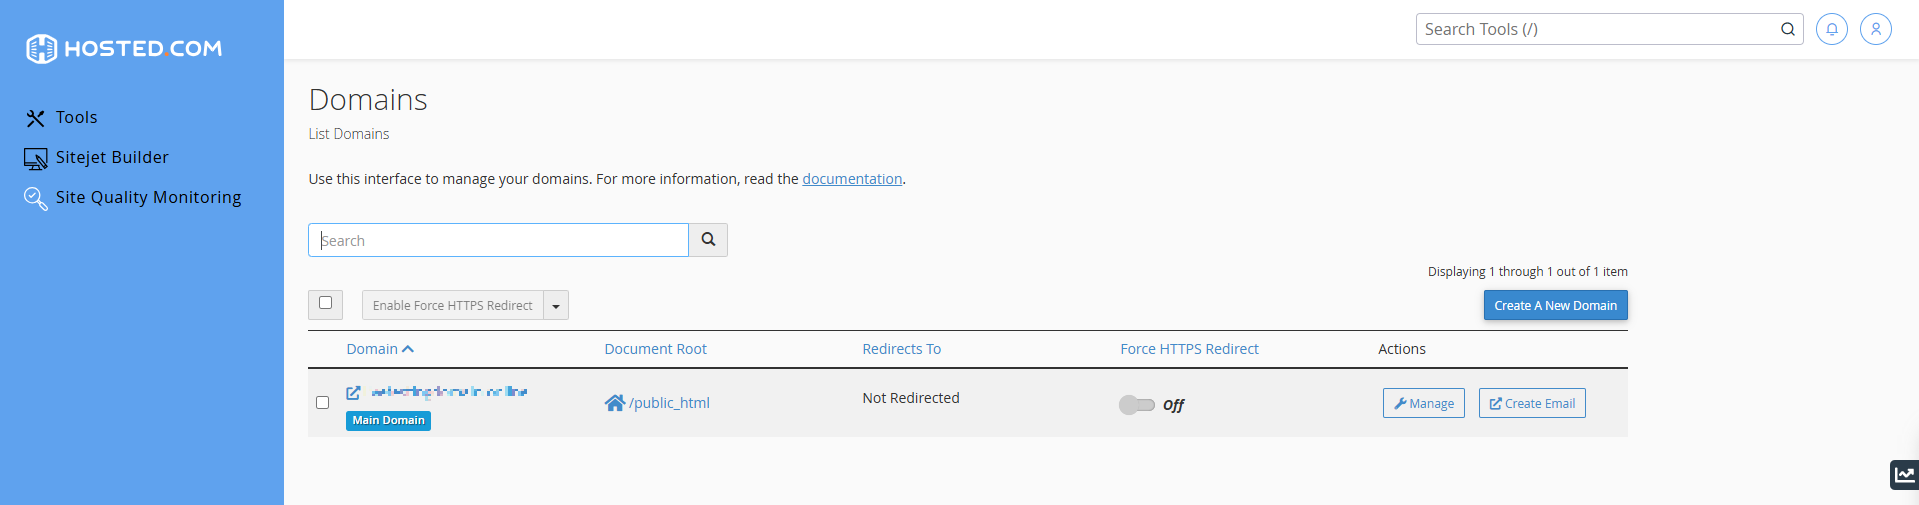1919x505 pixels.
Task: Focus the domain Search input field
Action: click(x=498, y=240)
